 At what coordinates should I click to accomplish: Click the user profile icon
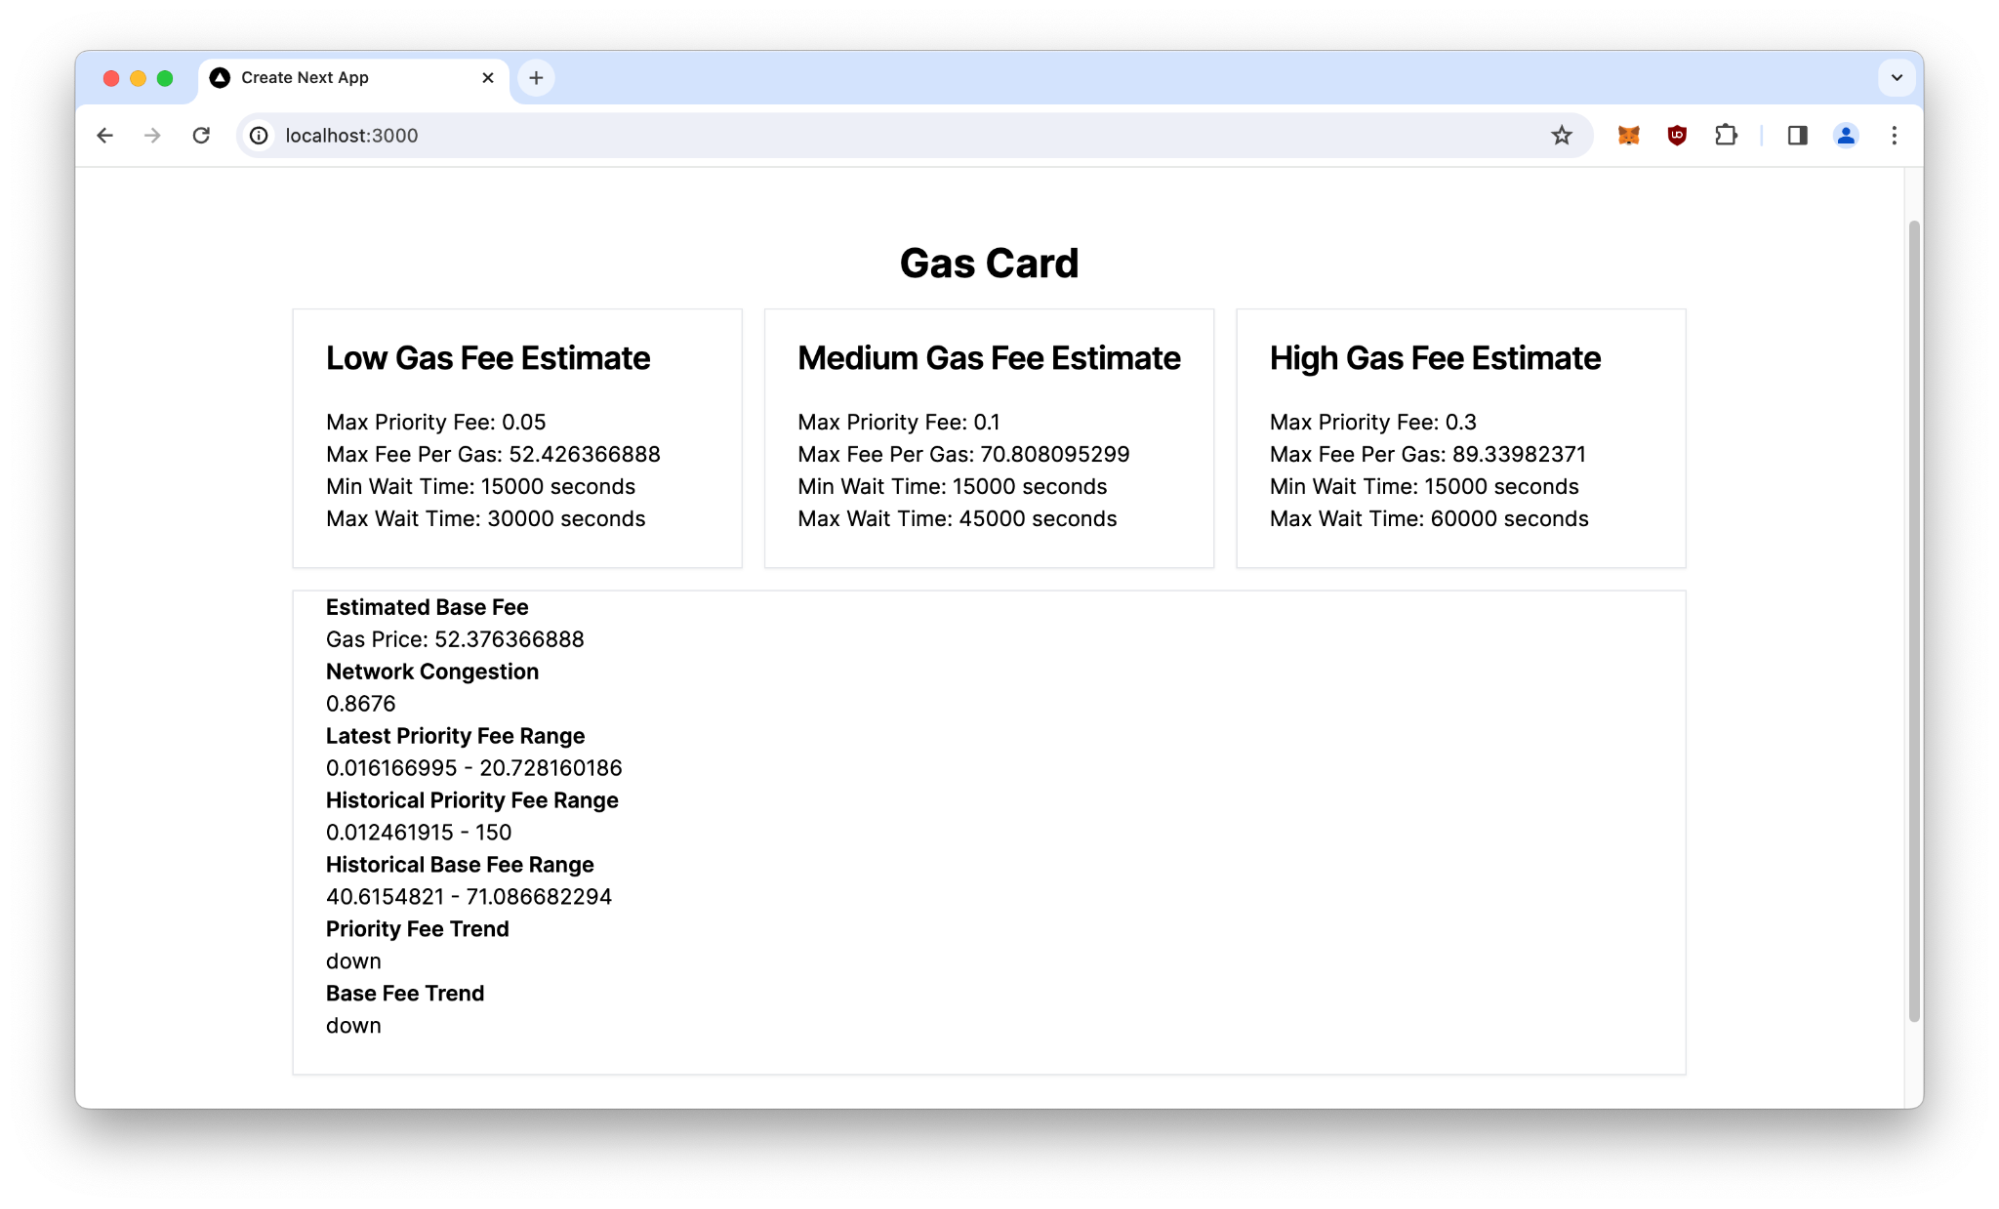[x=1845, y=136]
